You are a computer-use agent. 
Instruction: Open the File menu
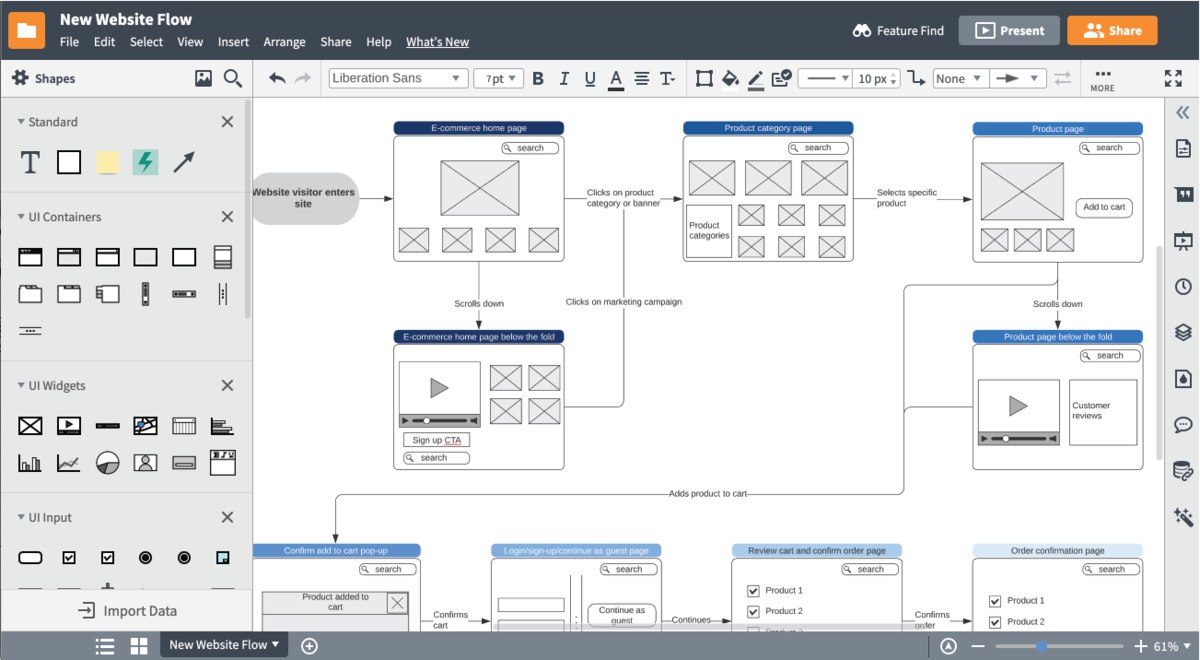[69, 42]
